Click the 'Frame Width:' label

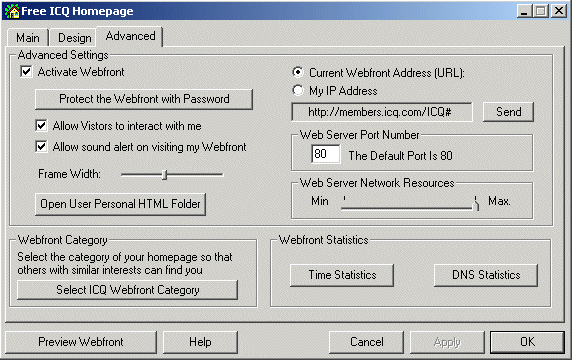pos(69,174)
